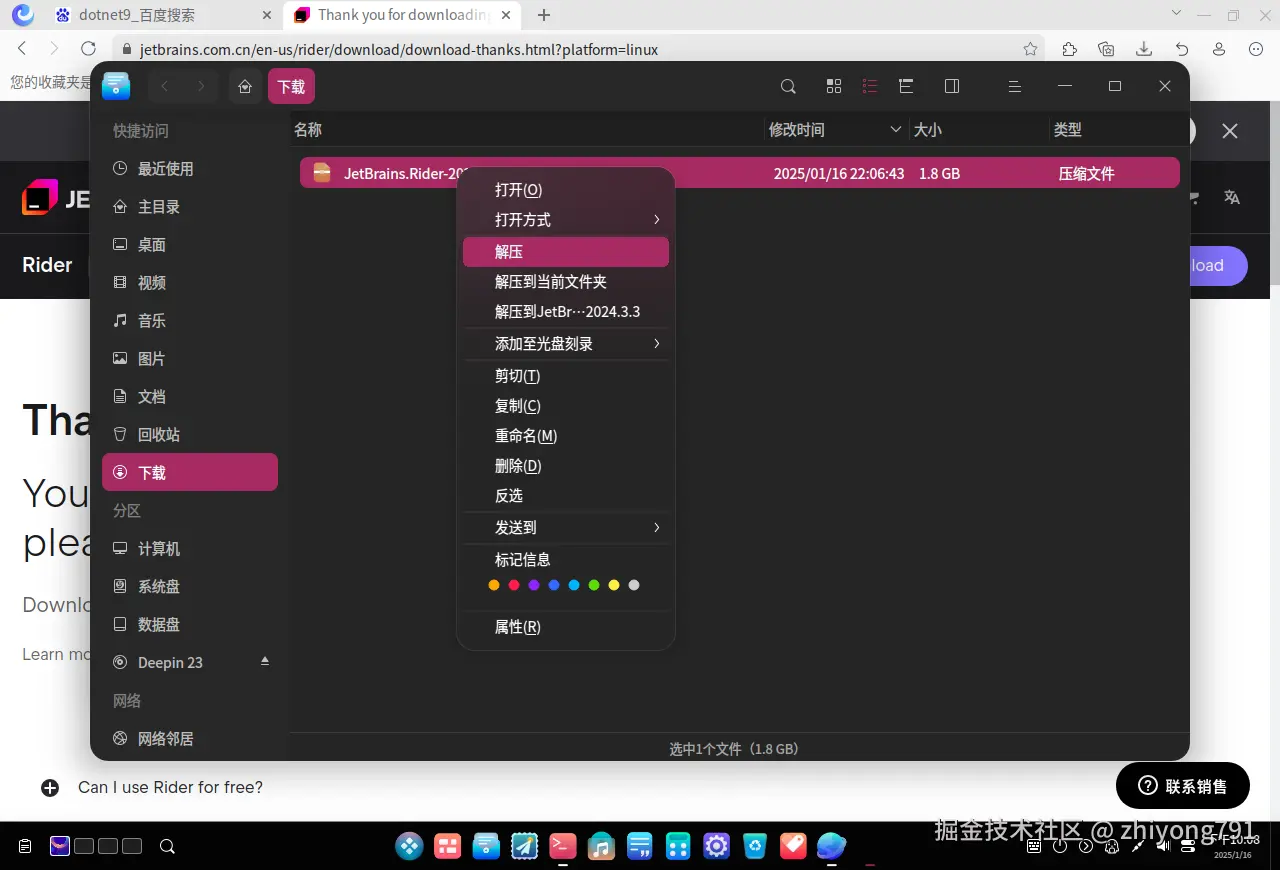Viewport: 1280px width, 870px height.
Task: Choose 复制(C) in the context menu
Action: point(566,406)
